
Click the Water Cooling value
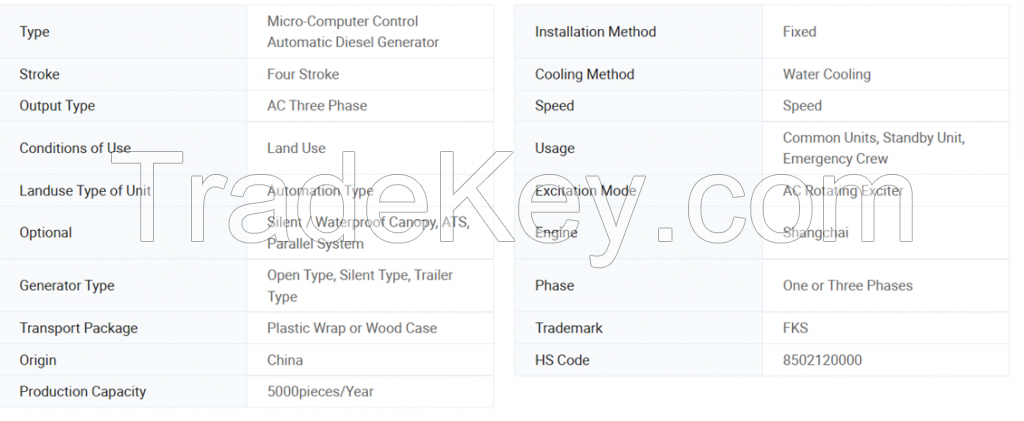click(x=827, y=74)
